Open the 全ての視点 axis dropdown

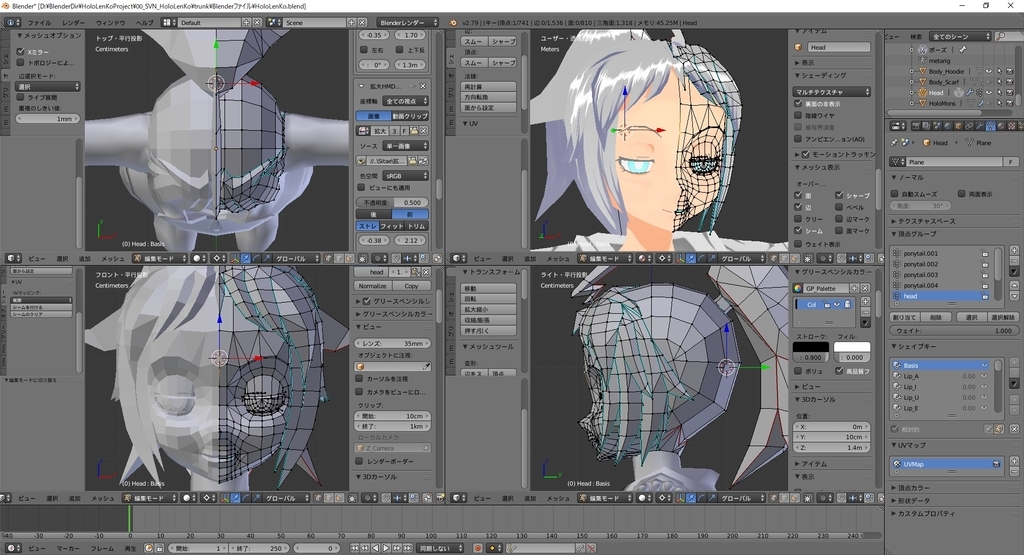point(406,101)
